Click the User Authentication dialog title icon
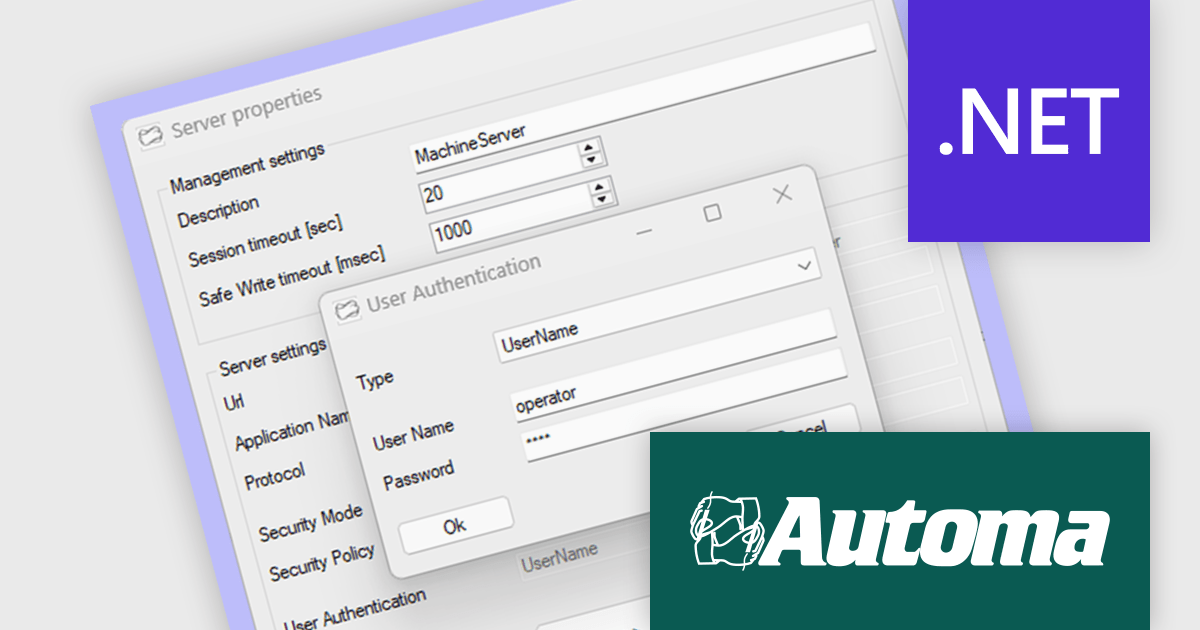Viewport: 1200px width, 630px height. click(347, 311)
